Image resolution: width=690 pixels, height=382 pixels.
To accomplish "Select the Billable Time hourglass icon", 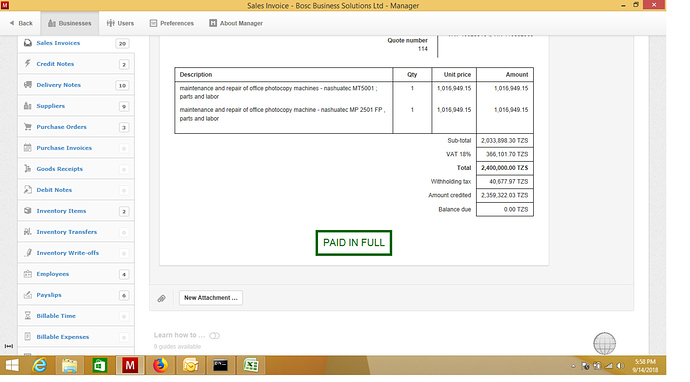I will (x=28, y=316).
